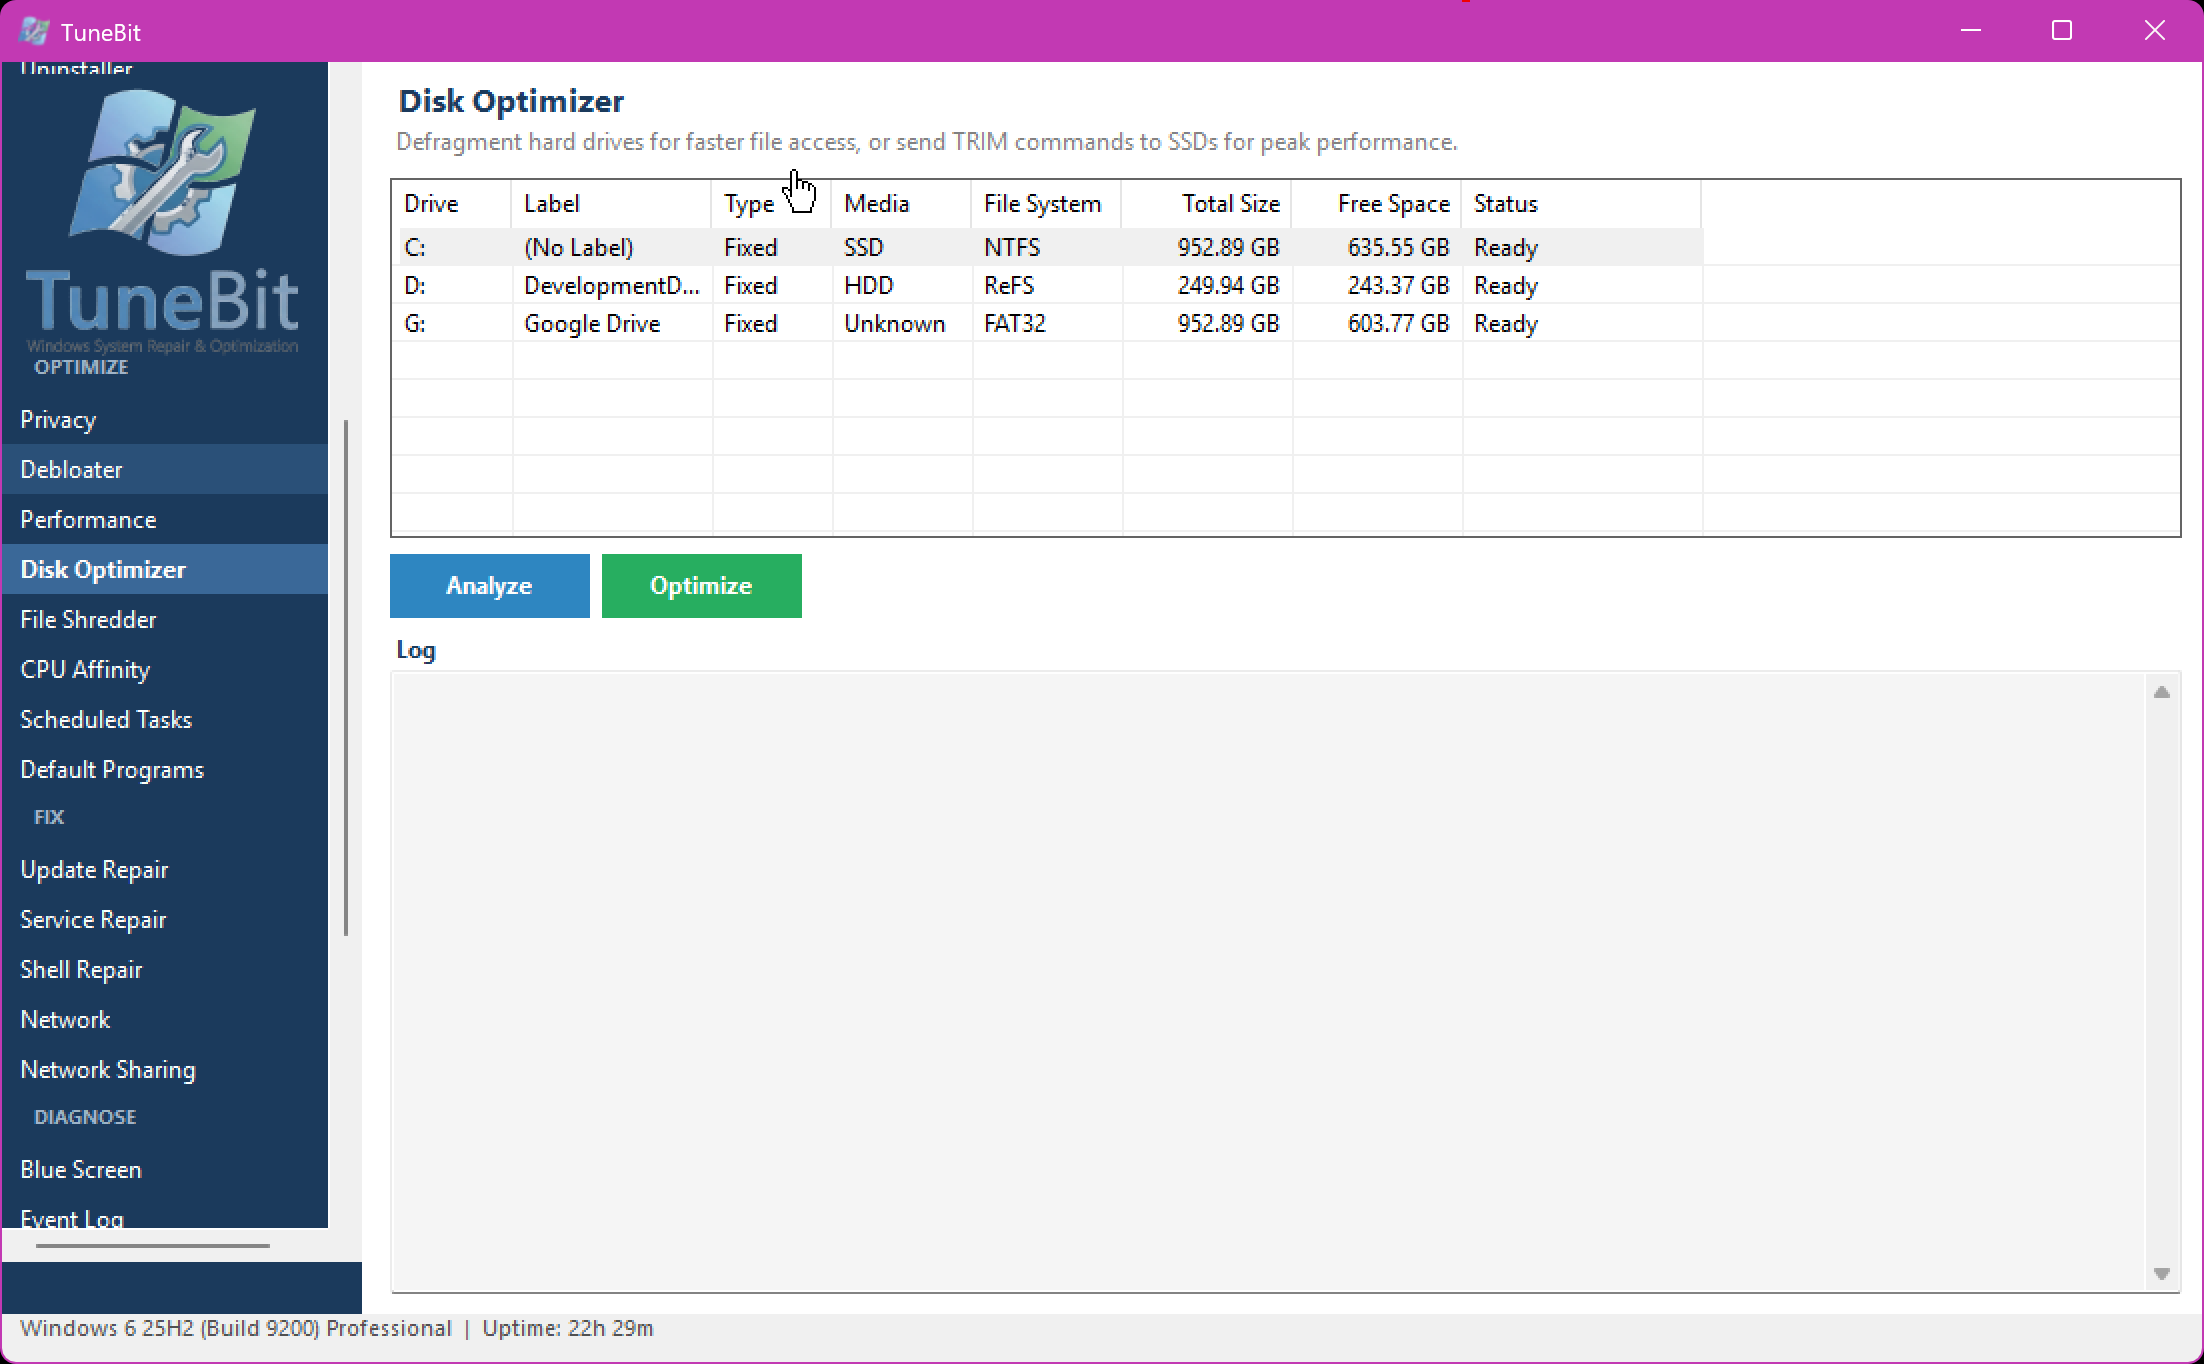This screenshot has width=2204, height=1364.
Task: Select the D: drive row
Action: [x=1047, y=285]
